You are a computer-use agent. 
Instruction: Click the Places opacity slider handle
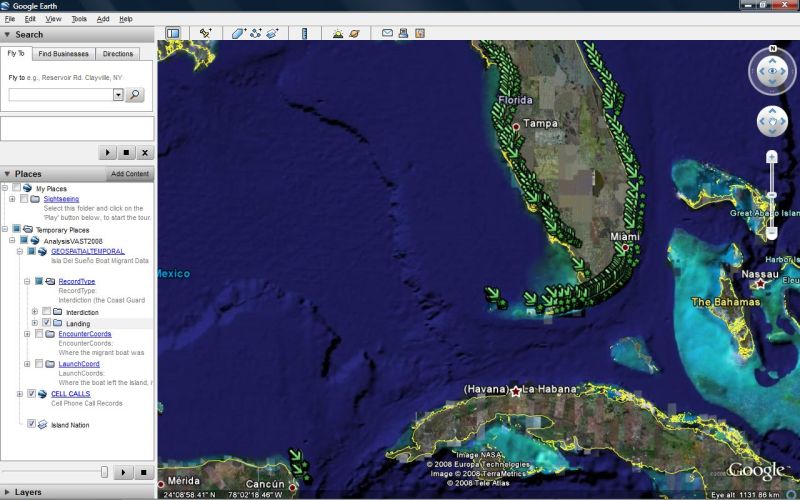pyautogui.click(x=104, y=472)
